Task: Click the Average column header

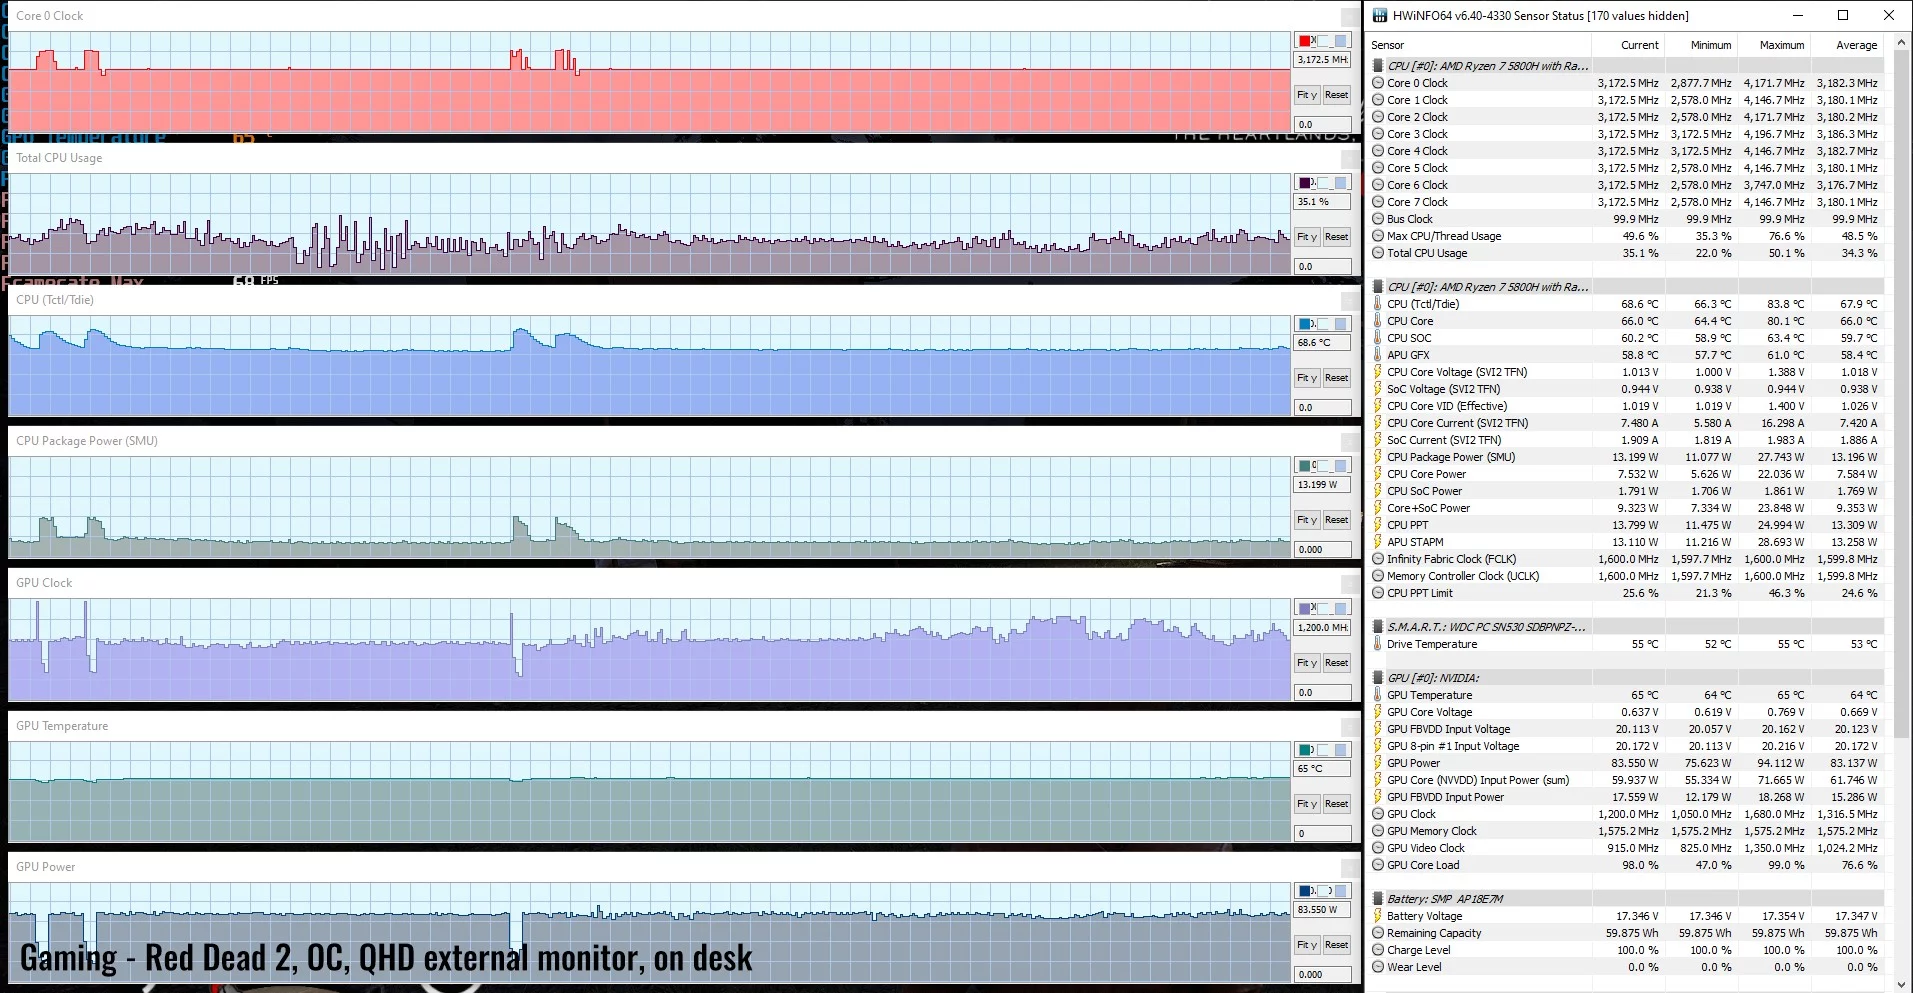Action: (x=1855, y=45)
